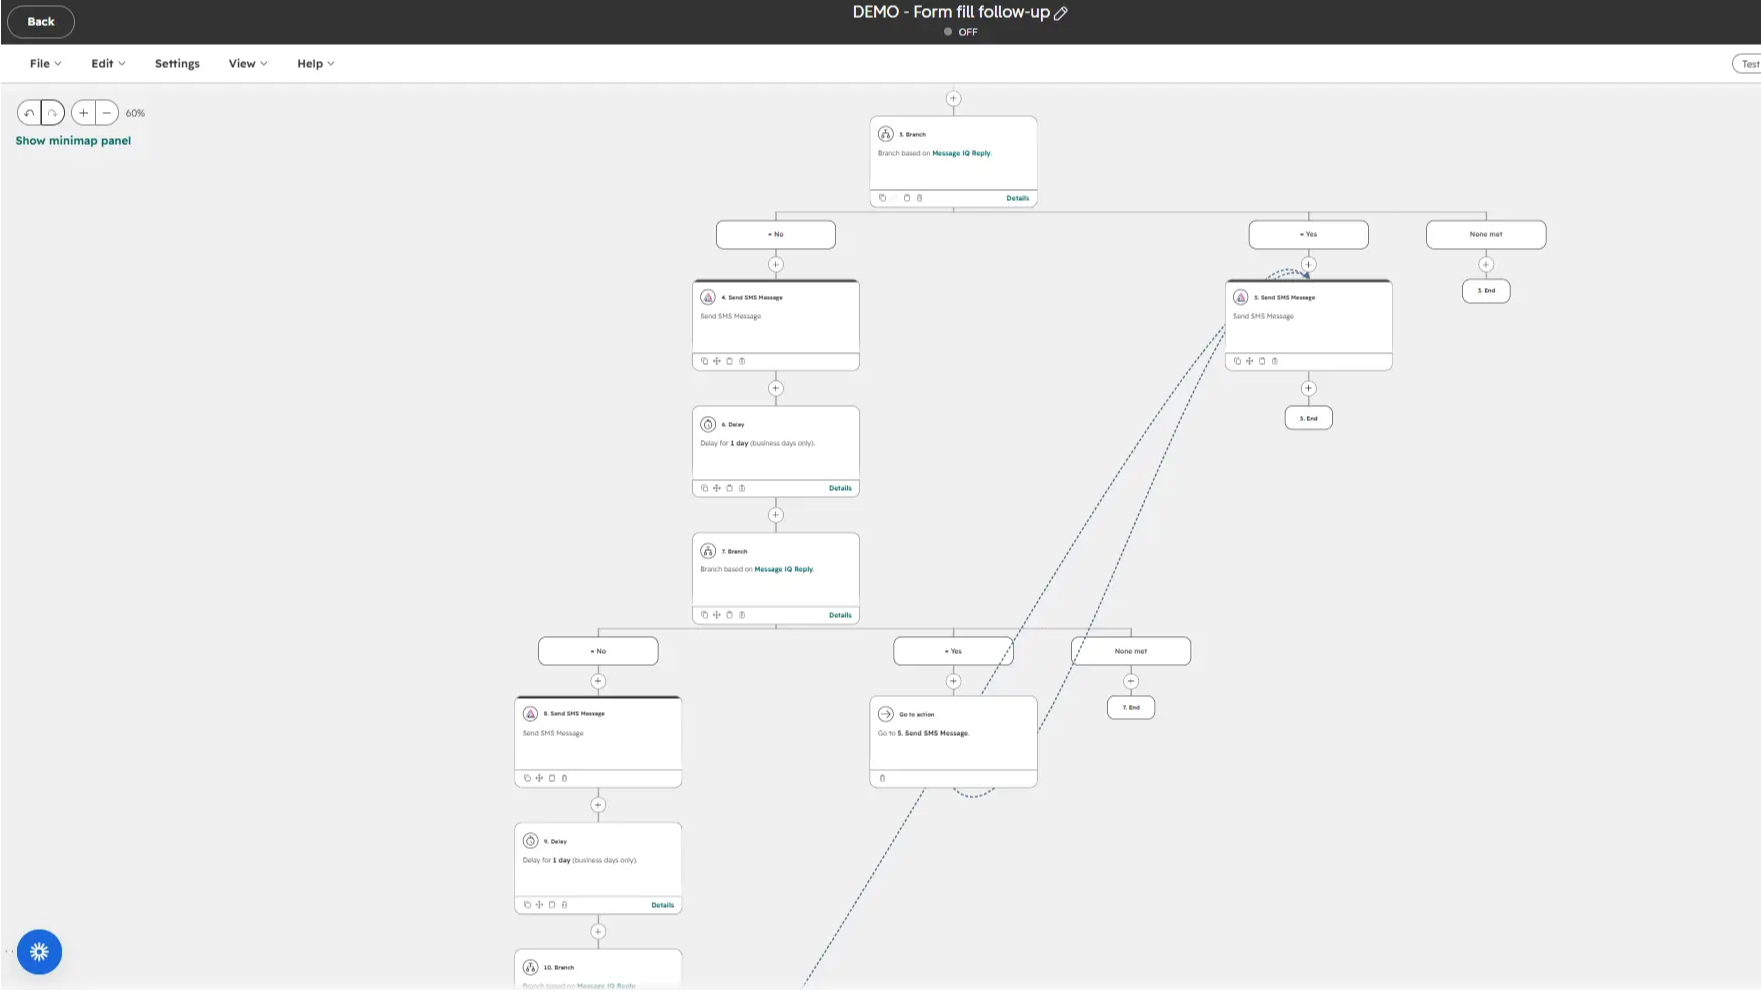Screen dimensions: 1761x991
Task: Open Details on 6. Delay card
Action: 840,488
